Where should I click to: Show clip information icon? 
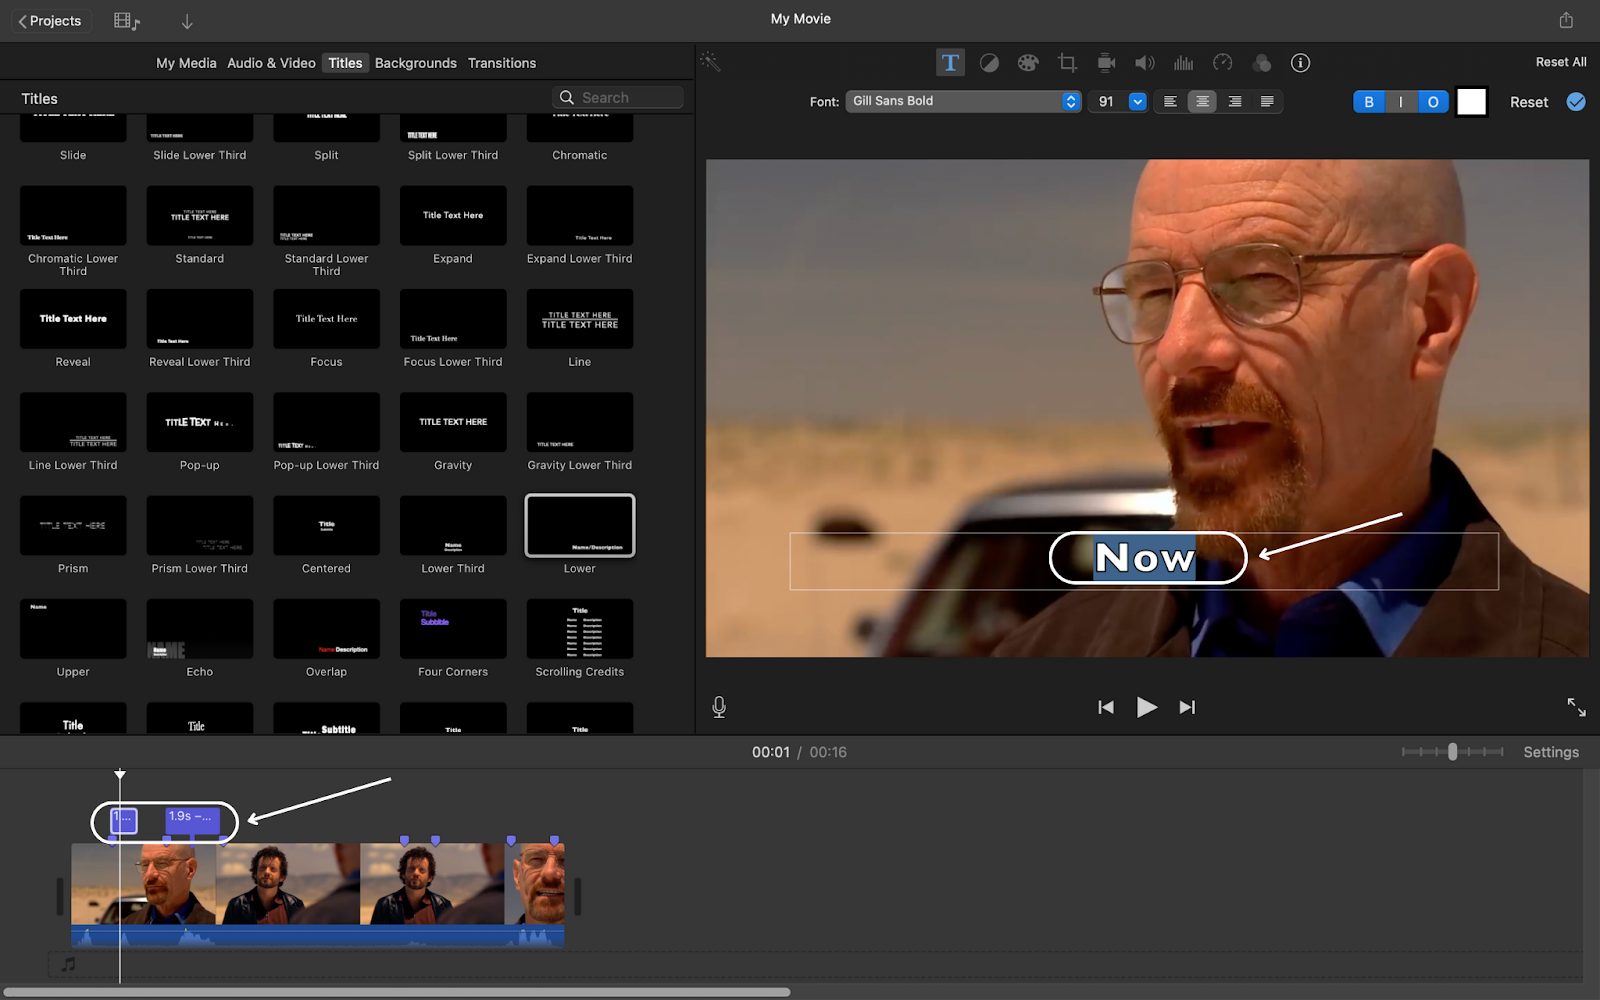click(x=1300, y=63)
